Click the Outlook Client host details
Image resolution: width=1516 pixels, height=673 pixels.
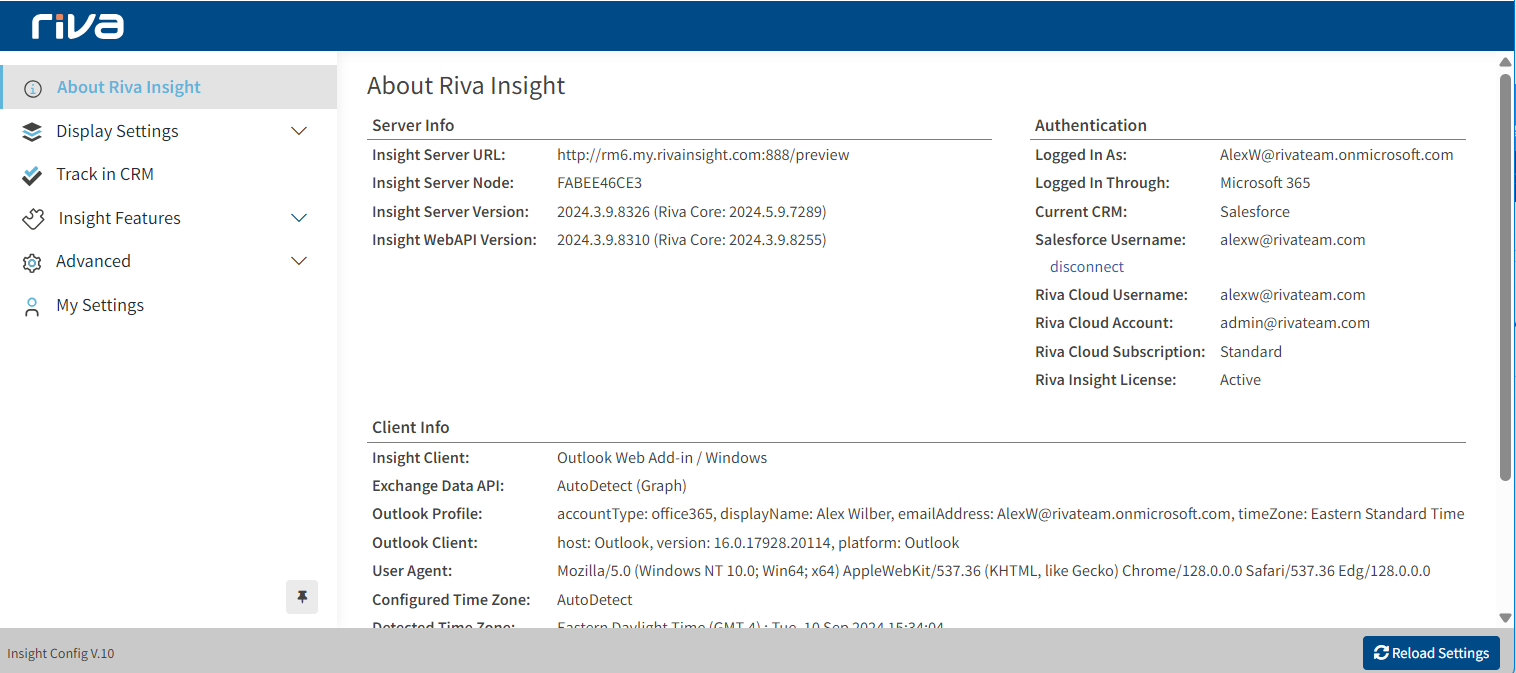click(758, 543)
